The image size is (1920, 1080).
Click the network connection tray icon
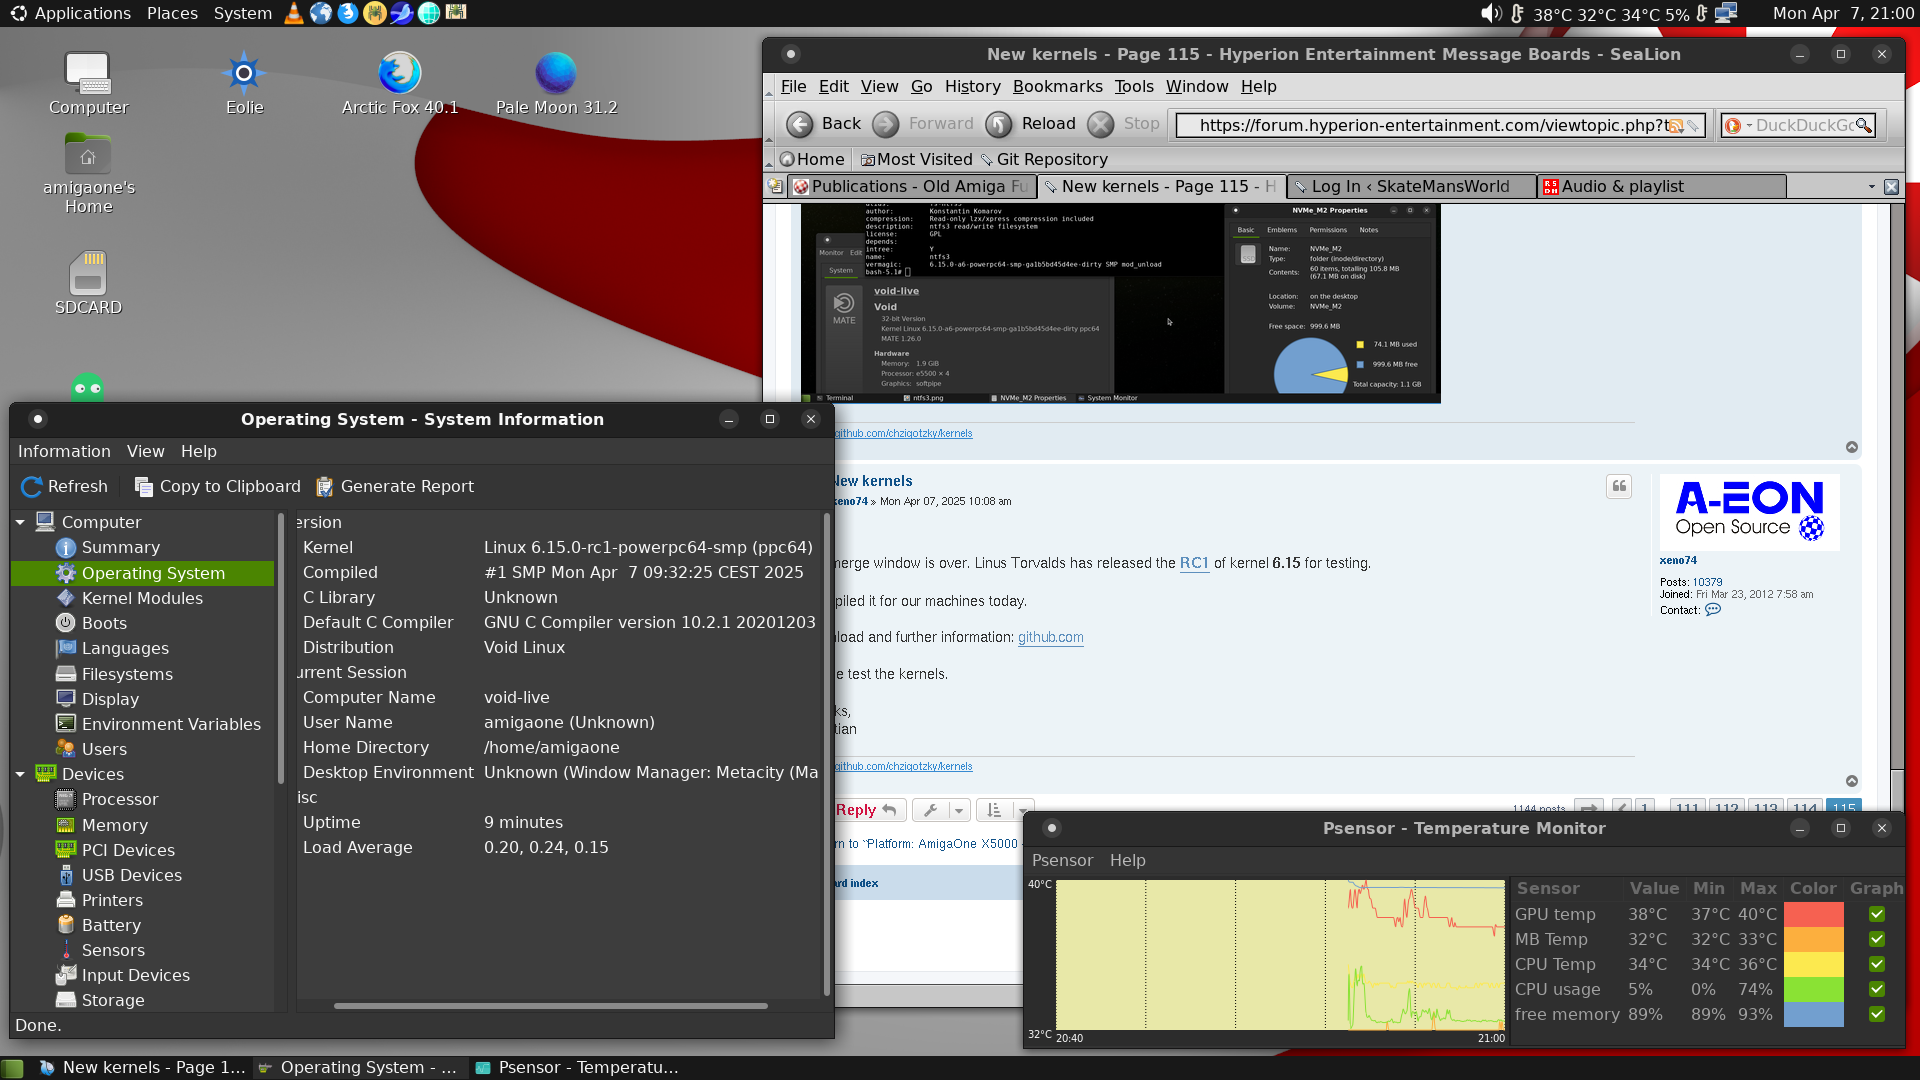pos(1726,13)
